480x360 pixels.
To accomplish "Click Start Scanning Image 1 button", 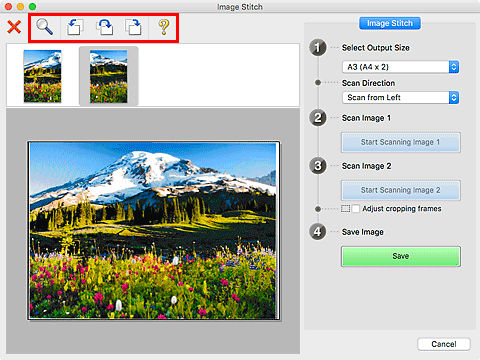I will pyautogui.click(x=400, y=142).
